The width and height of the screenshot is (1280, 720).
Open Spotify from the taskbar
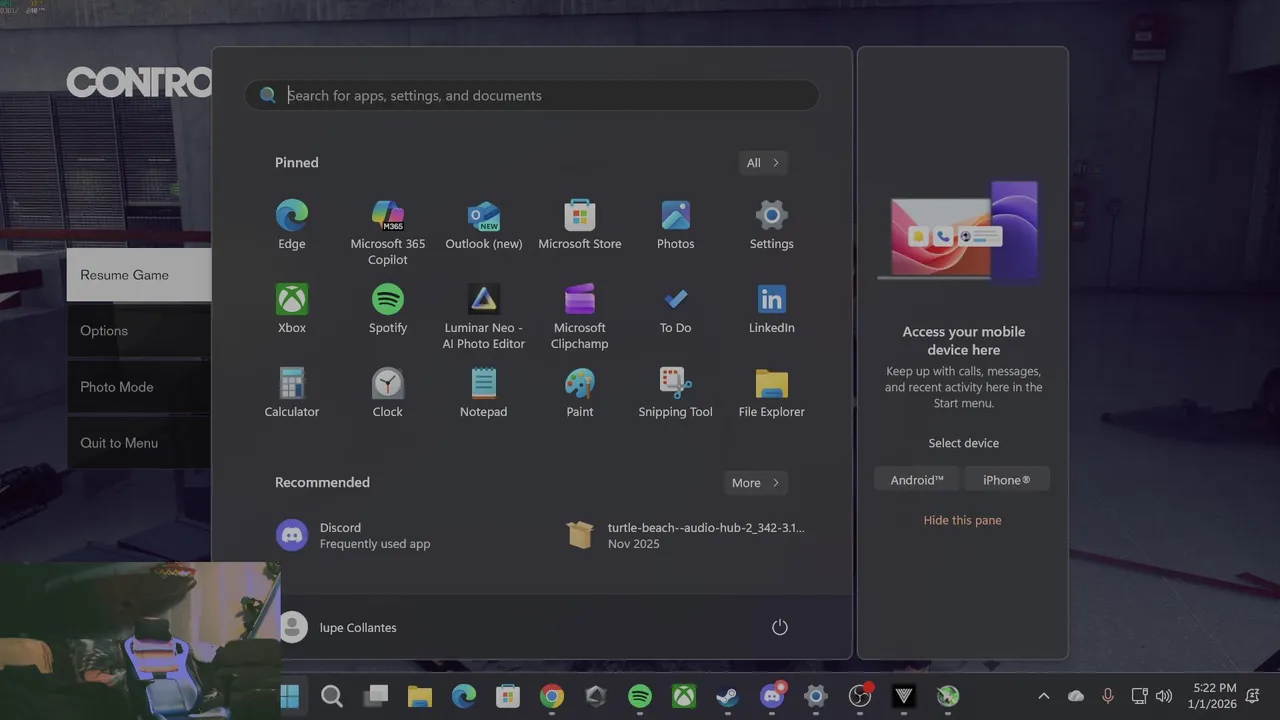(640, 696)
